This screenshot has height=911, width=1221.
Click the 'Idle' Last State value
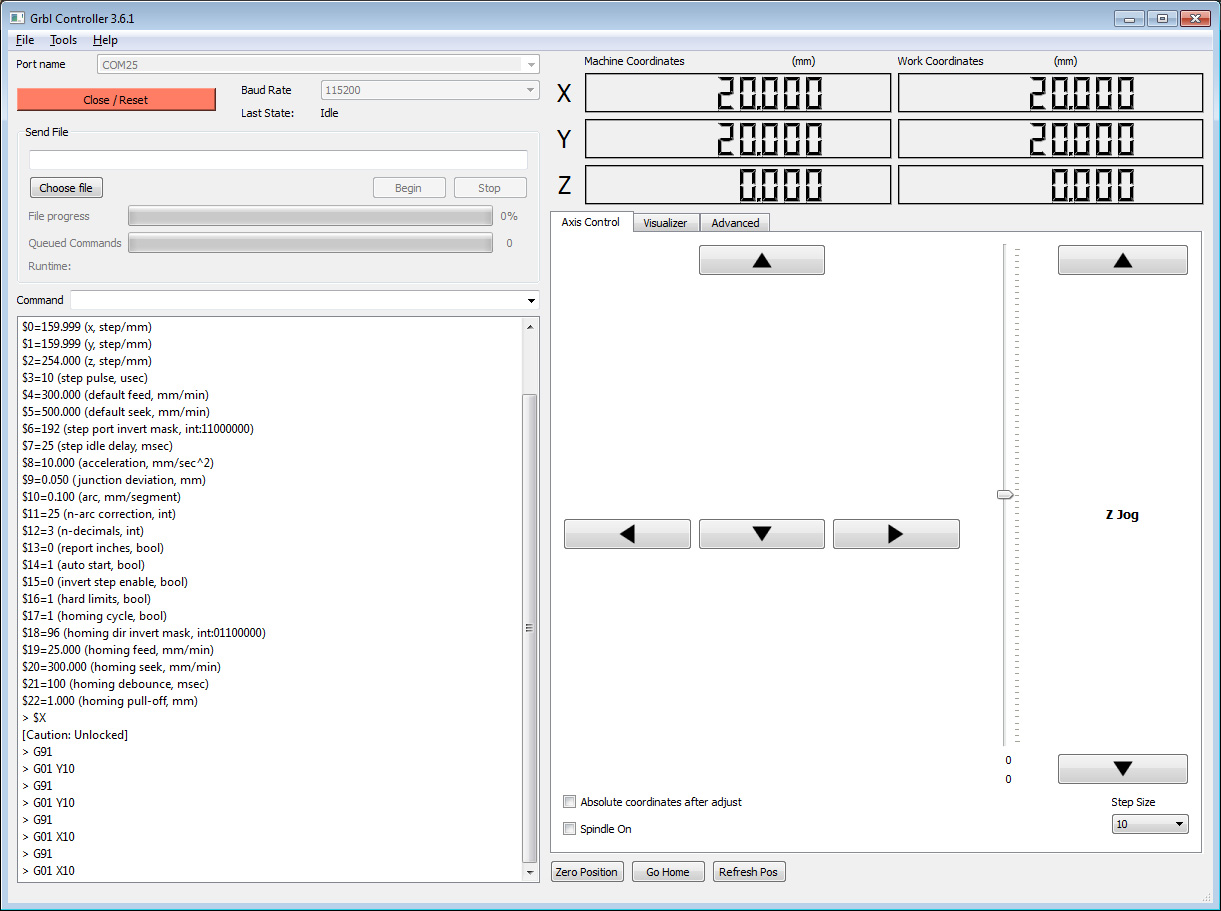329,113
